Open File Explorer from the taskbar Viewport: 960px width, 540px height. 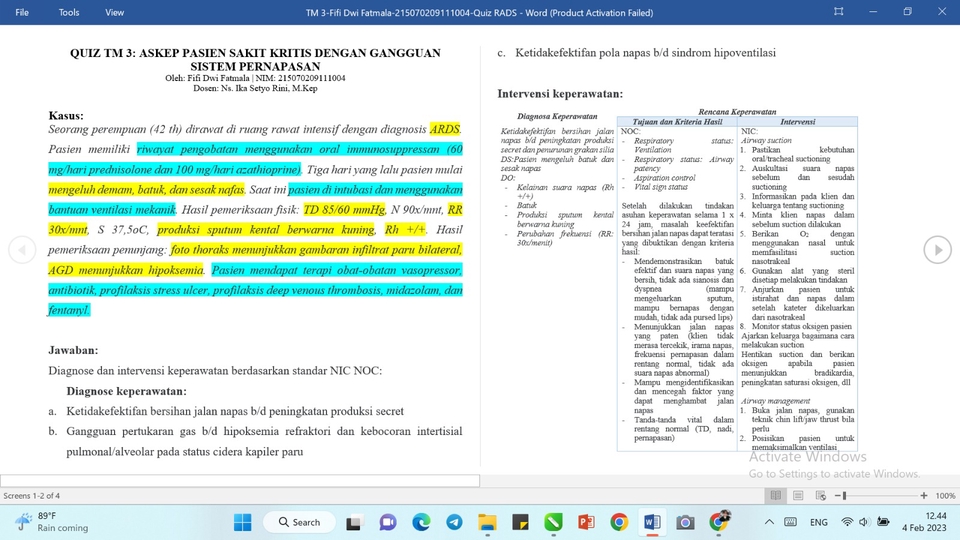487,522
